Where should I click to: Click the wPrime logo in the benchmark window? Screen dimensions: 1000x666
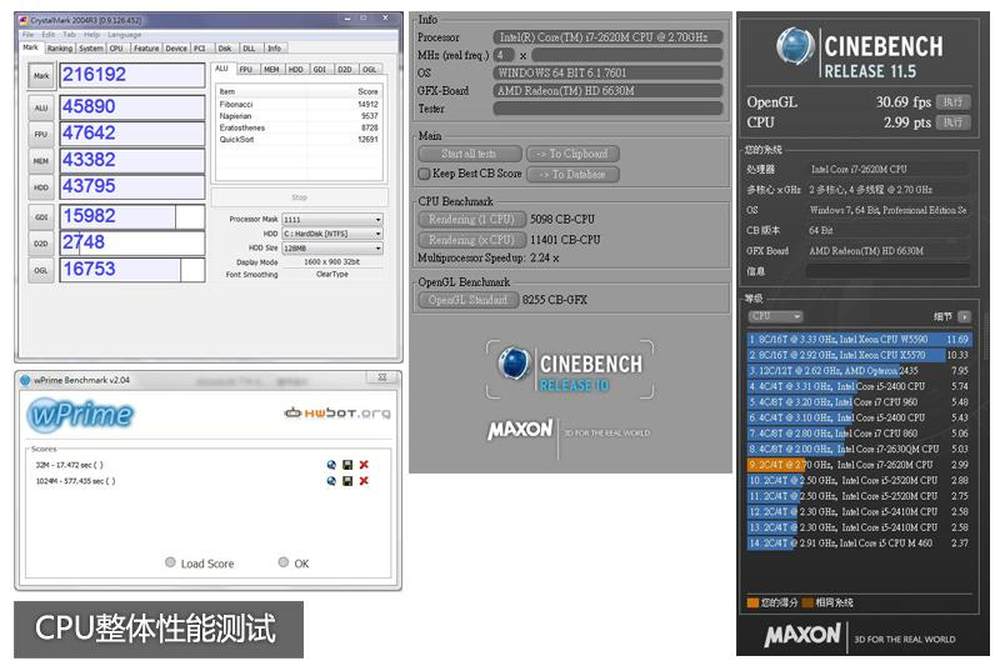click(80, 414)
